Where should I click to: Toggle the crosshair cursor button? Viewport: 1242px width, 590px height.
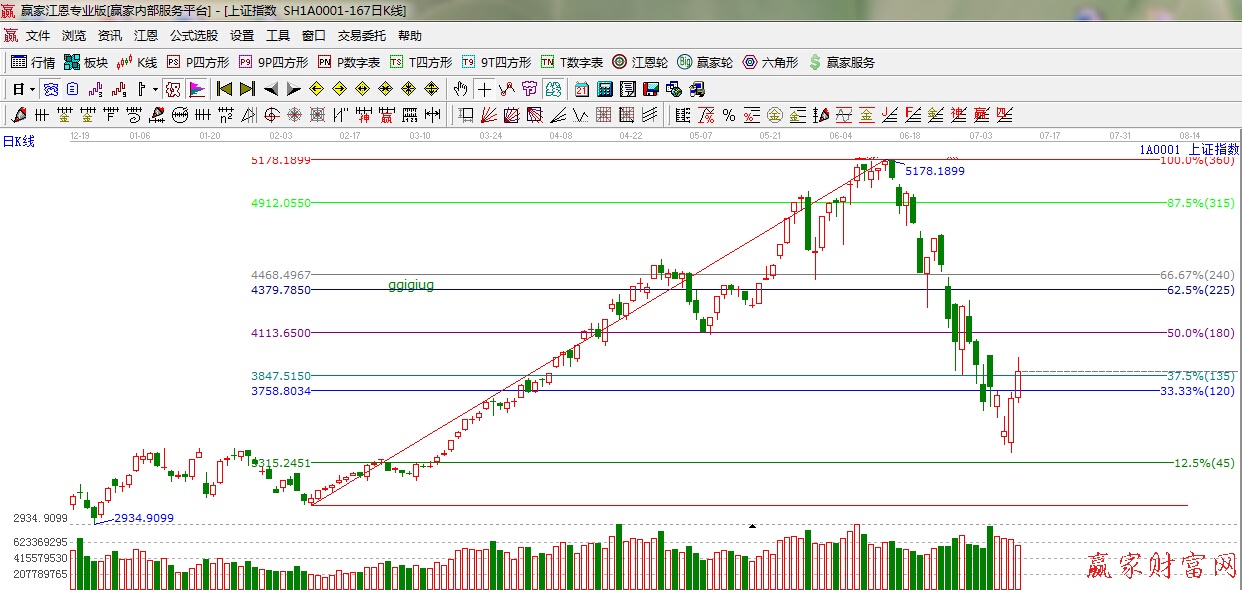[x=484, y=89]
